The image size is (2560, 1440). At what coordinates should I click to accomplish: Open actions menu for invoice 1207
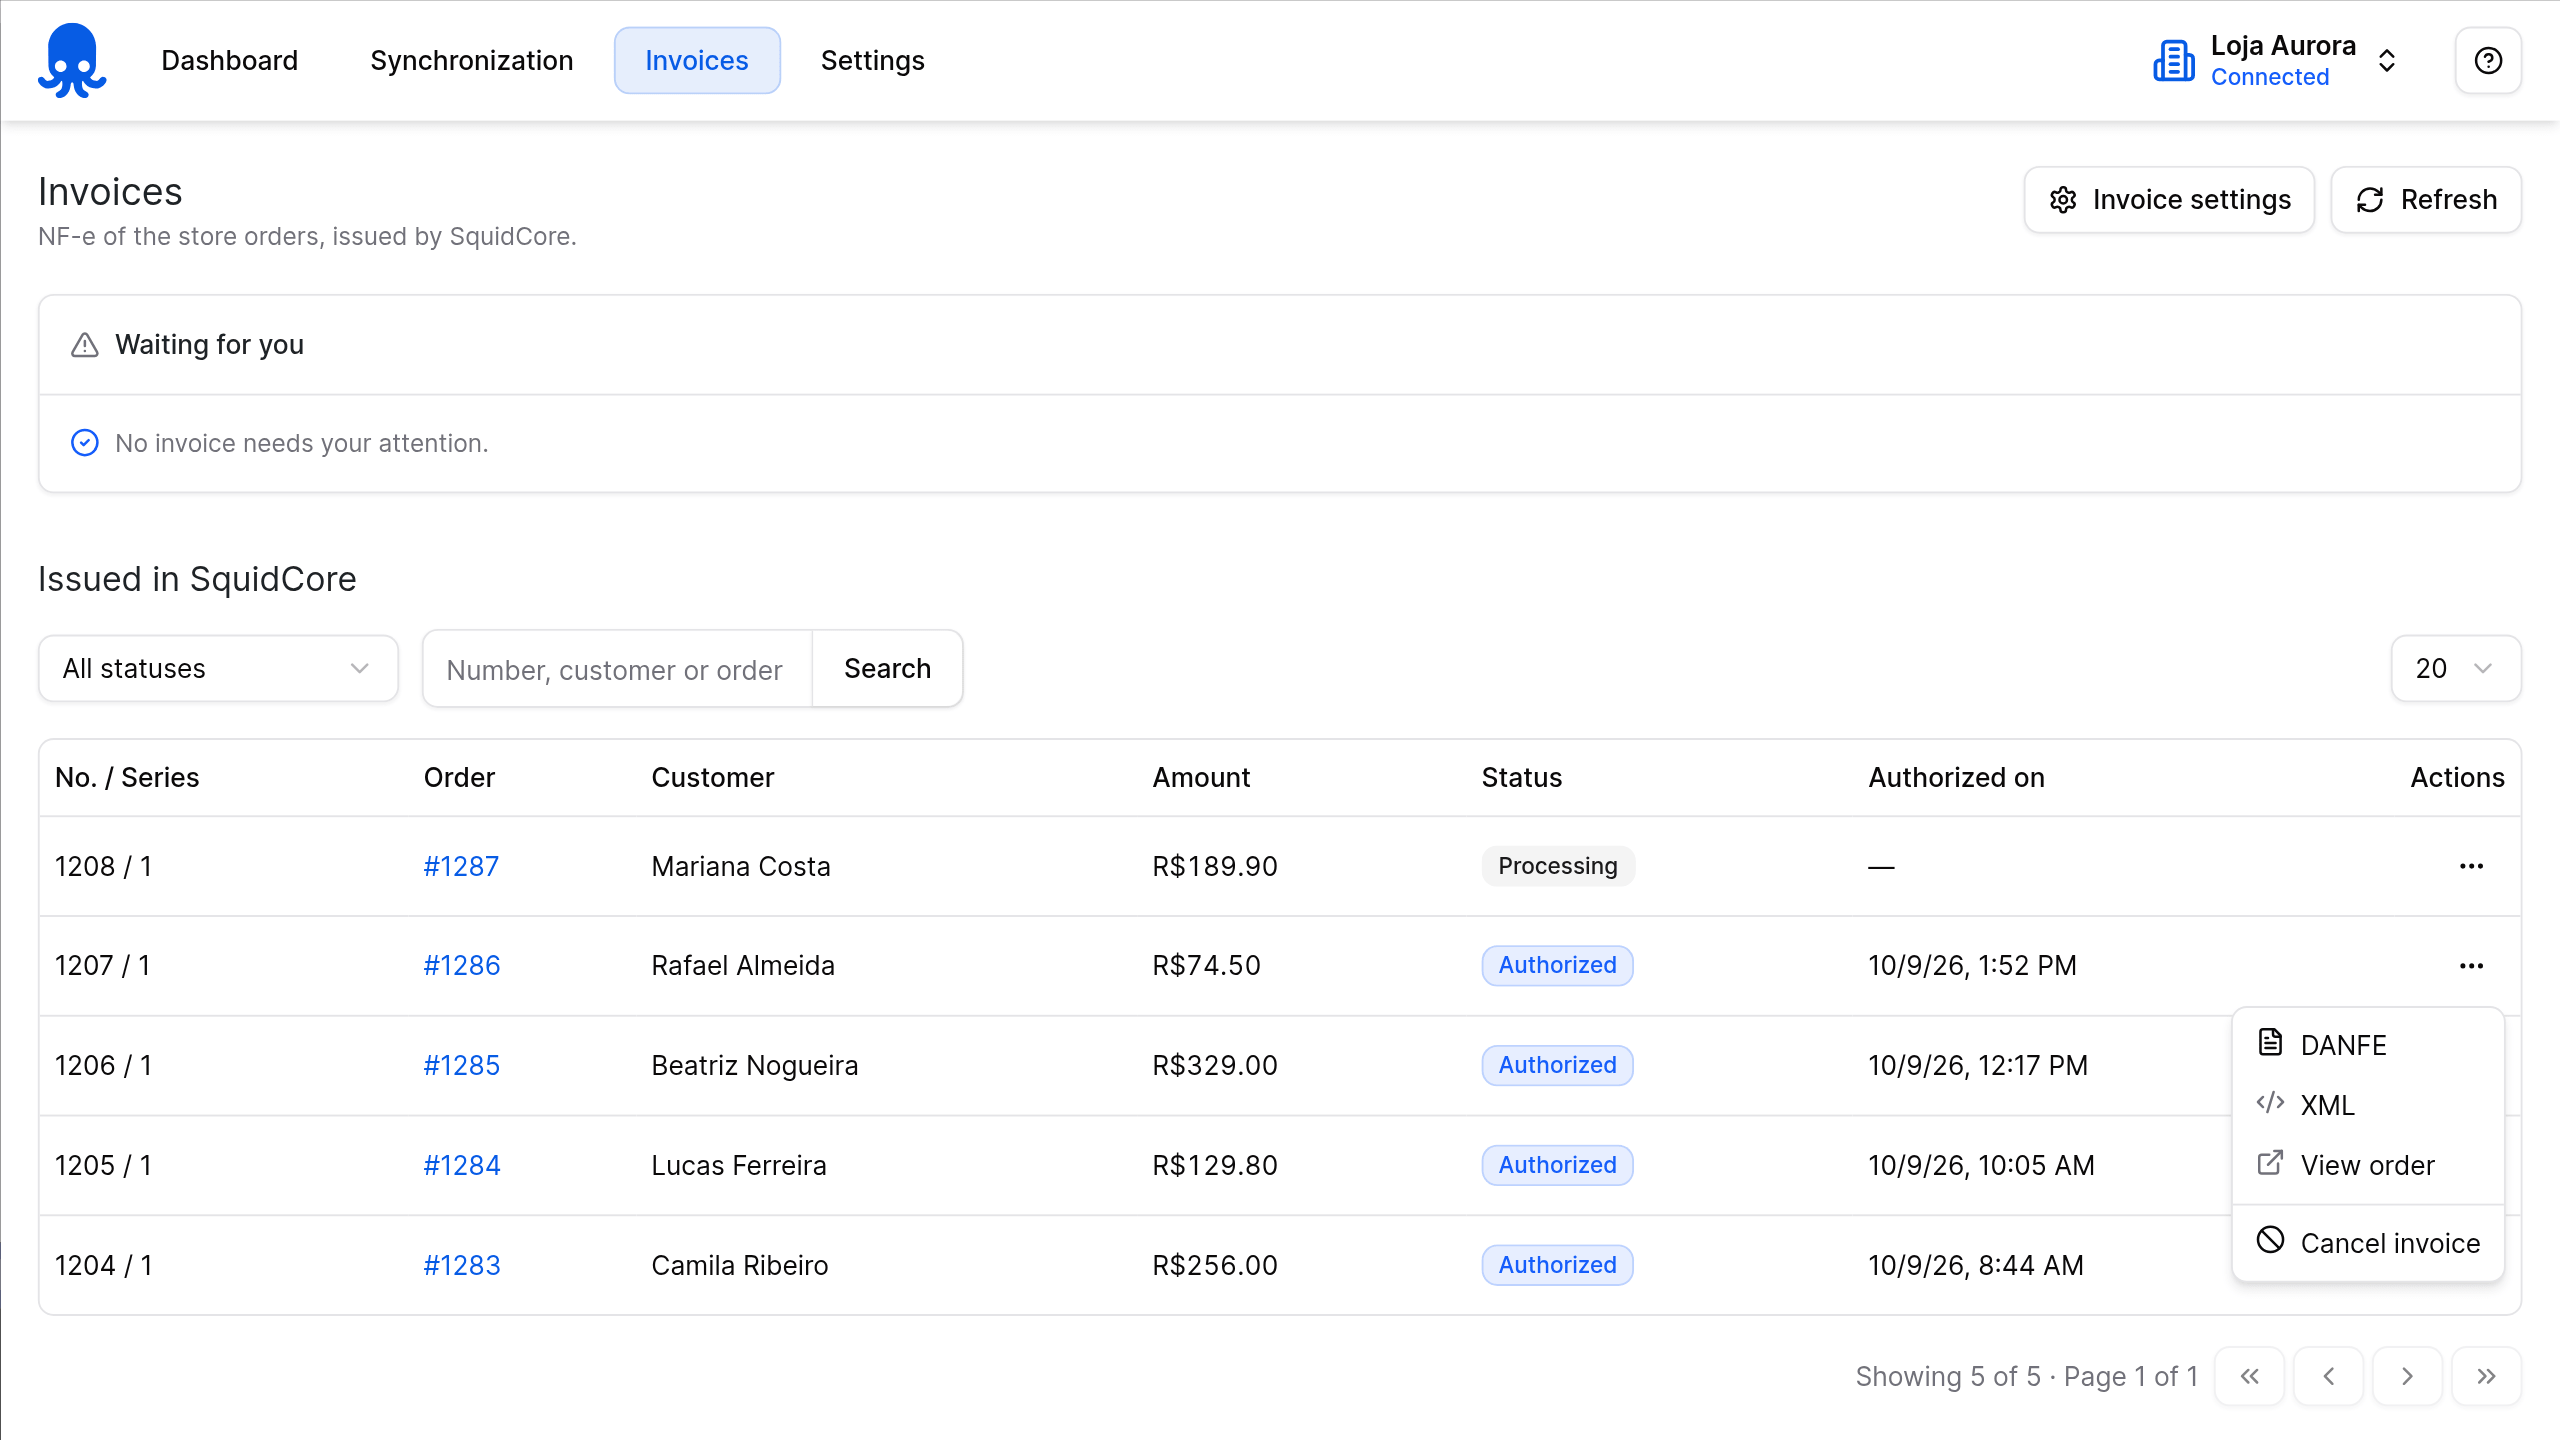tap(2471, 966)
